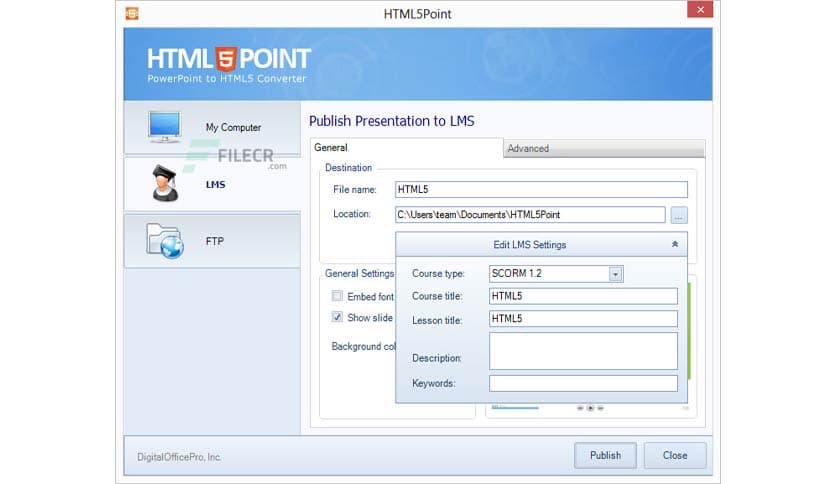Select the My Computer monitor icon
This screenshot has width=836, height=484.
pyautogui.click(x=165, y=127)
